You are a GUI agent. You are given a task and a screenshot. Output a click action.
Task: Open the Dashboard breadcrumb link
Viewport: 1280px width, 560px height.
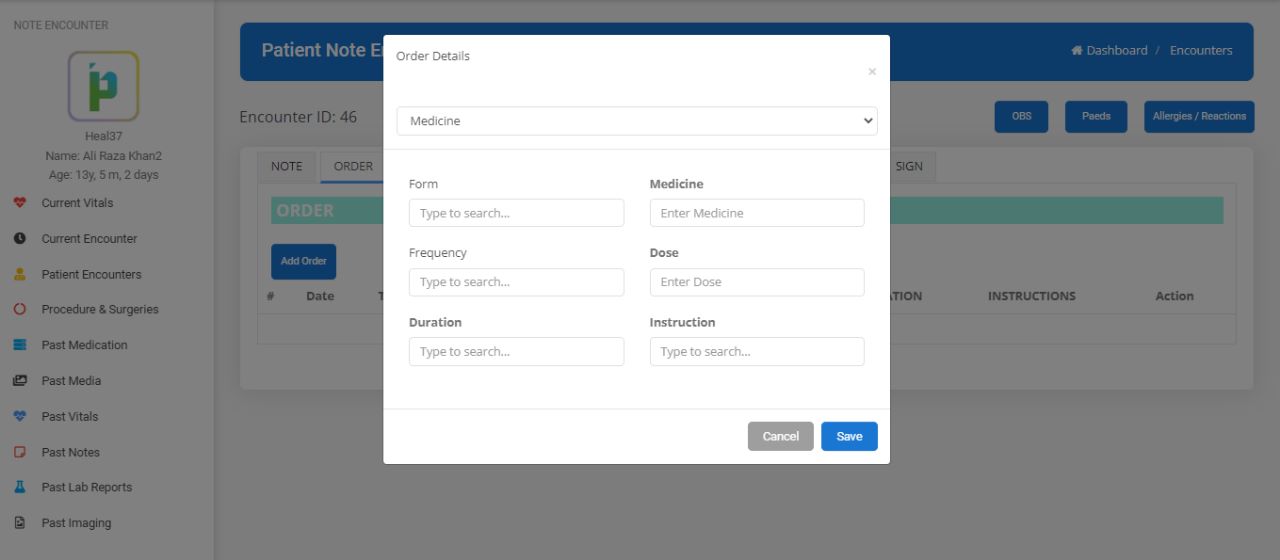pos(1110,51)
